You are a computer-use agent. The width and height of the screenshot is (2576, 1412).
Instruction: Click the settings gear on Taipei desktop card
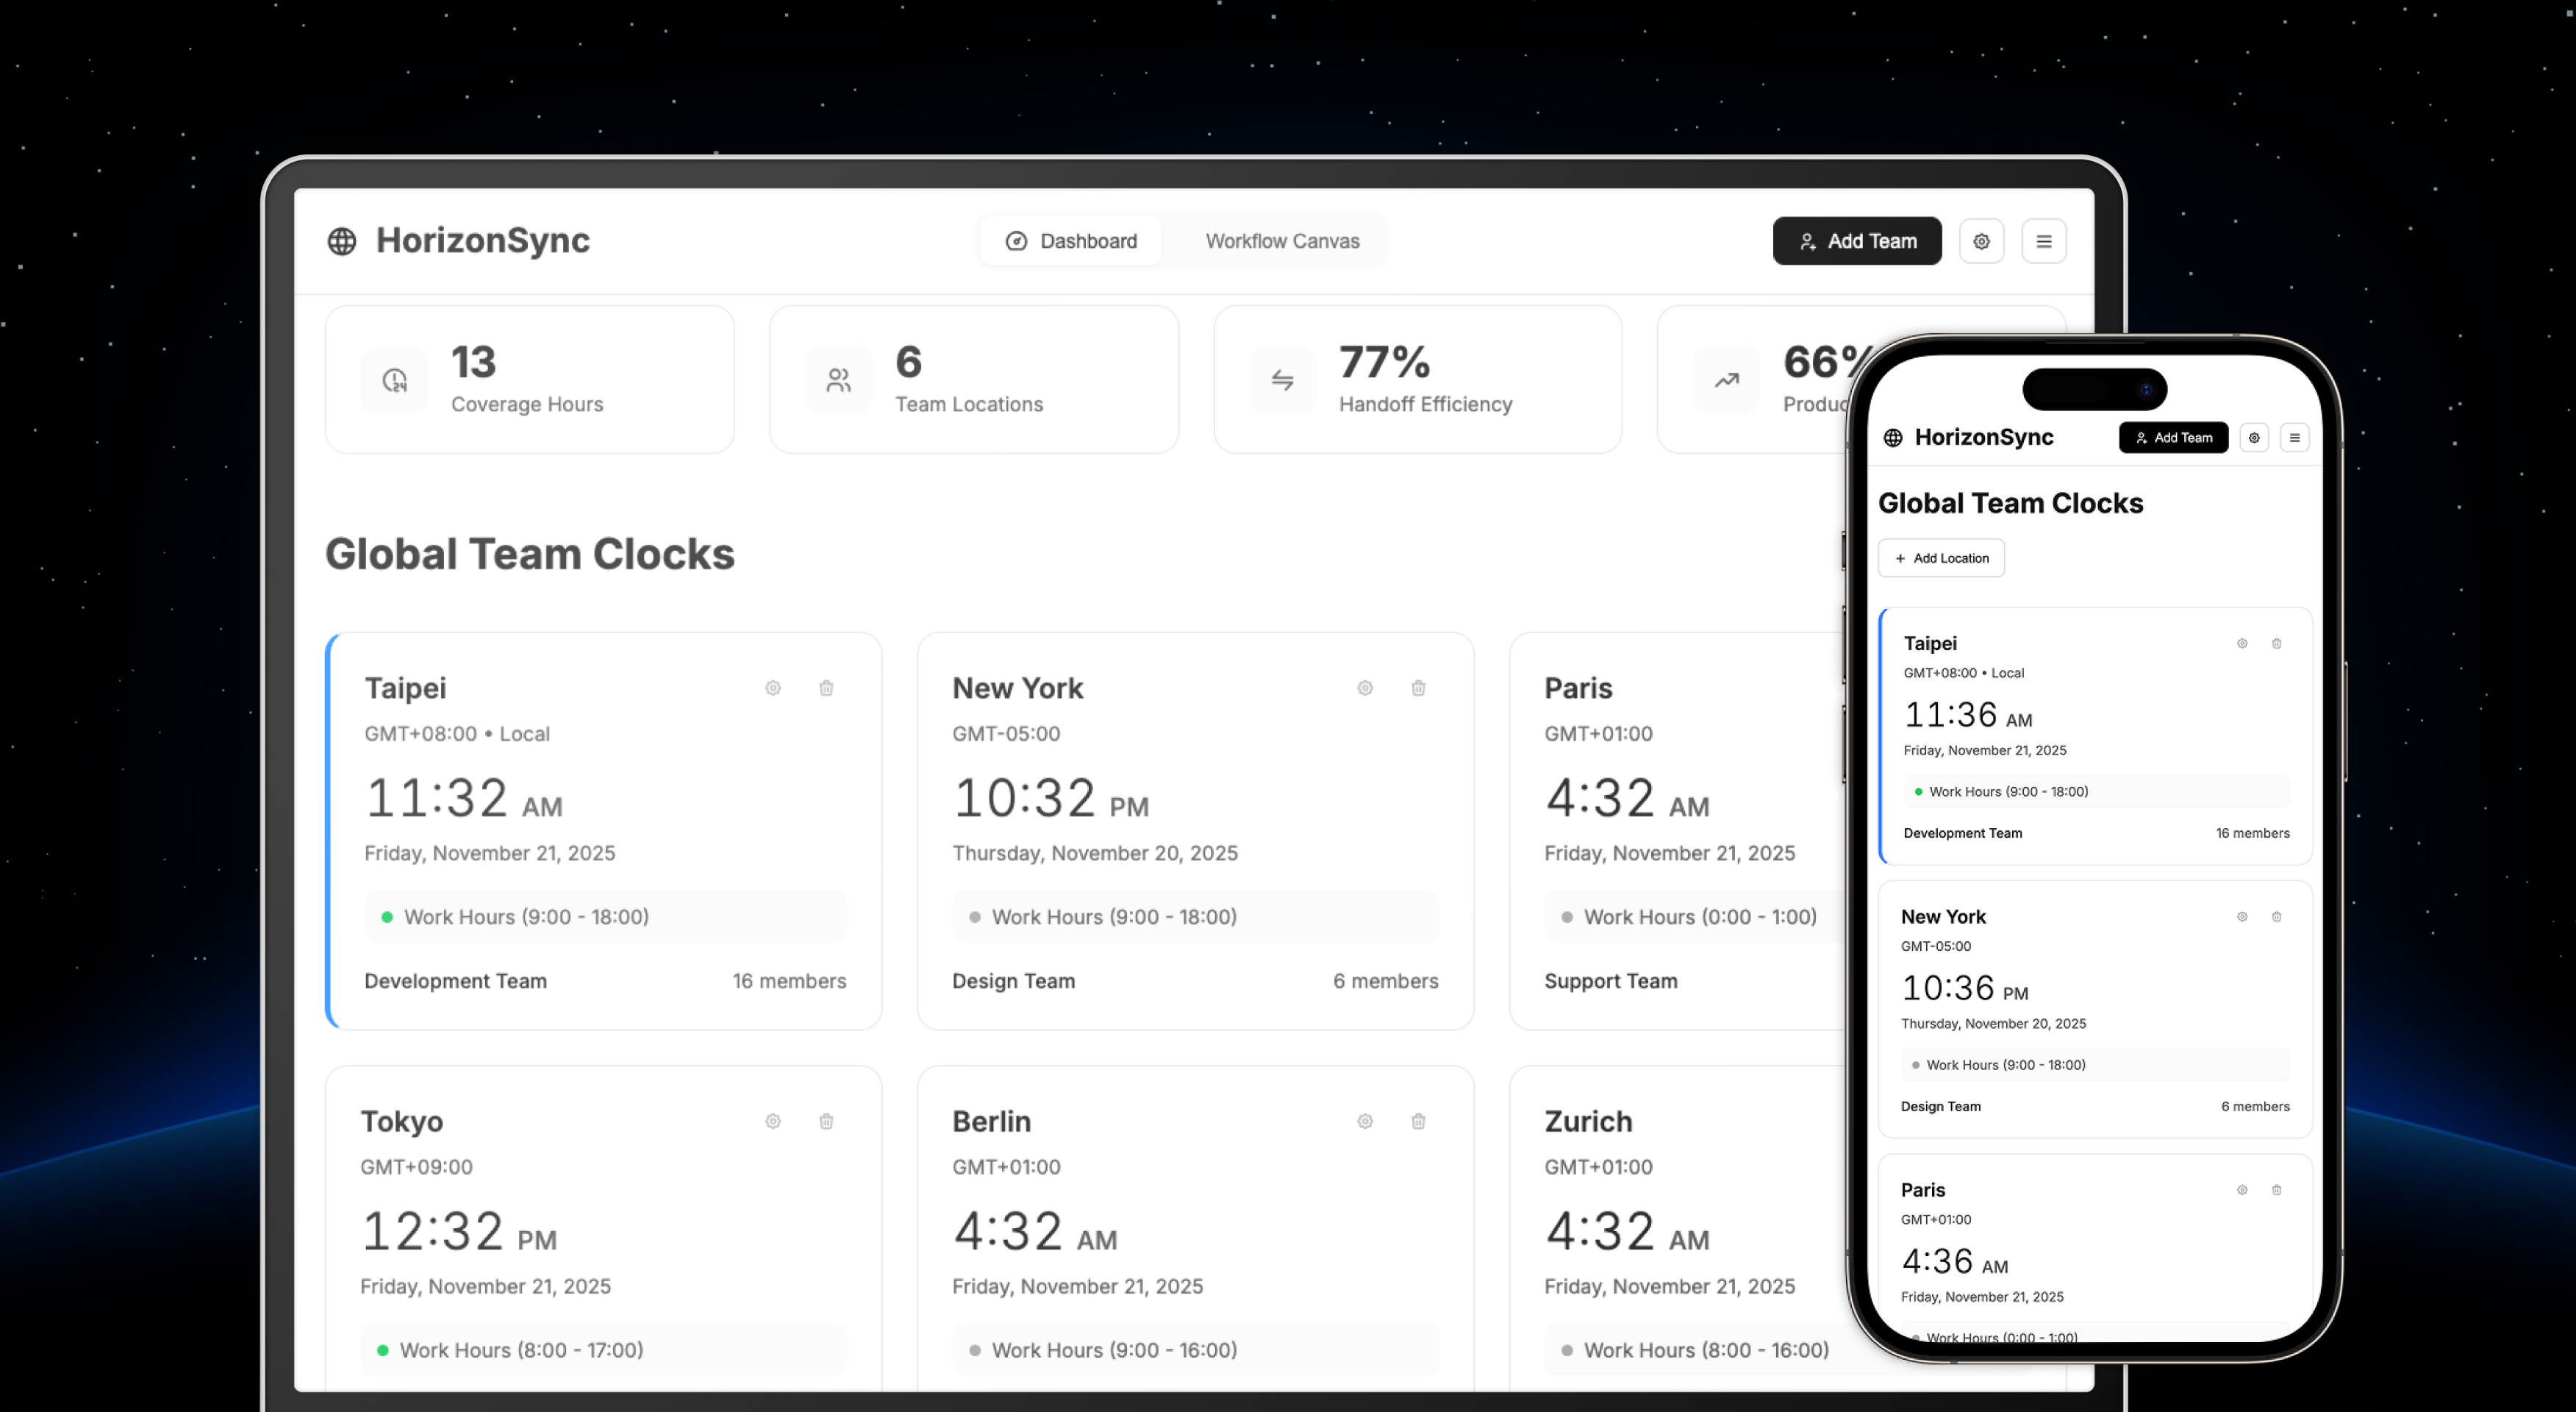coord(773,688)
